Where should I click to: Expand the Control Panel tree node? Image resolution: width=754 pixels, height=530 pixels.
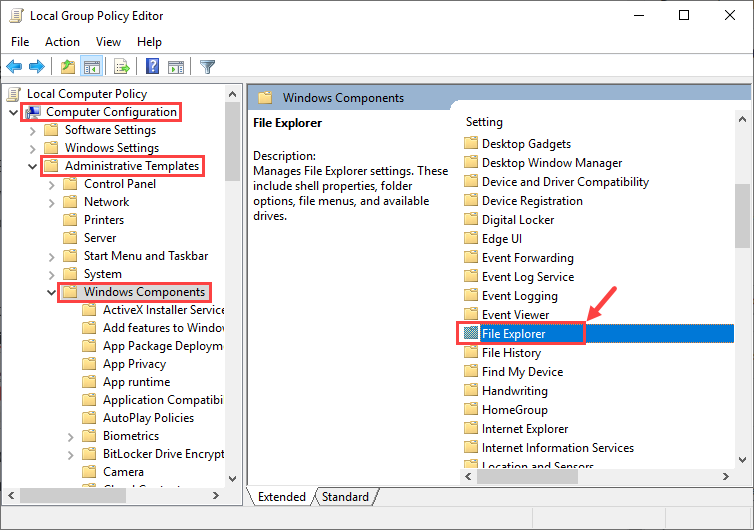coord(52,184)
